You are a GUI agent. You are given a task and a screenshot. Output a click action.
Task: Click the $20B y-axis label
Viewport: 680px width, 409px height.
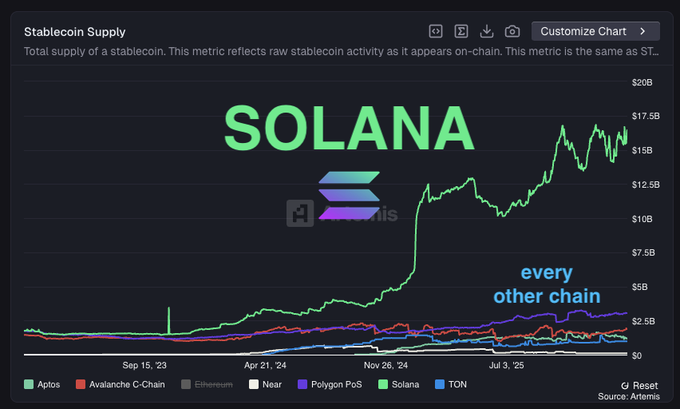coord(640,81)
